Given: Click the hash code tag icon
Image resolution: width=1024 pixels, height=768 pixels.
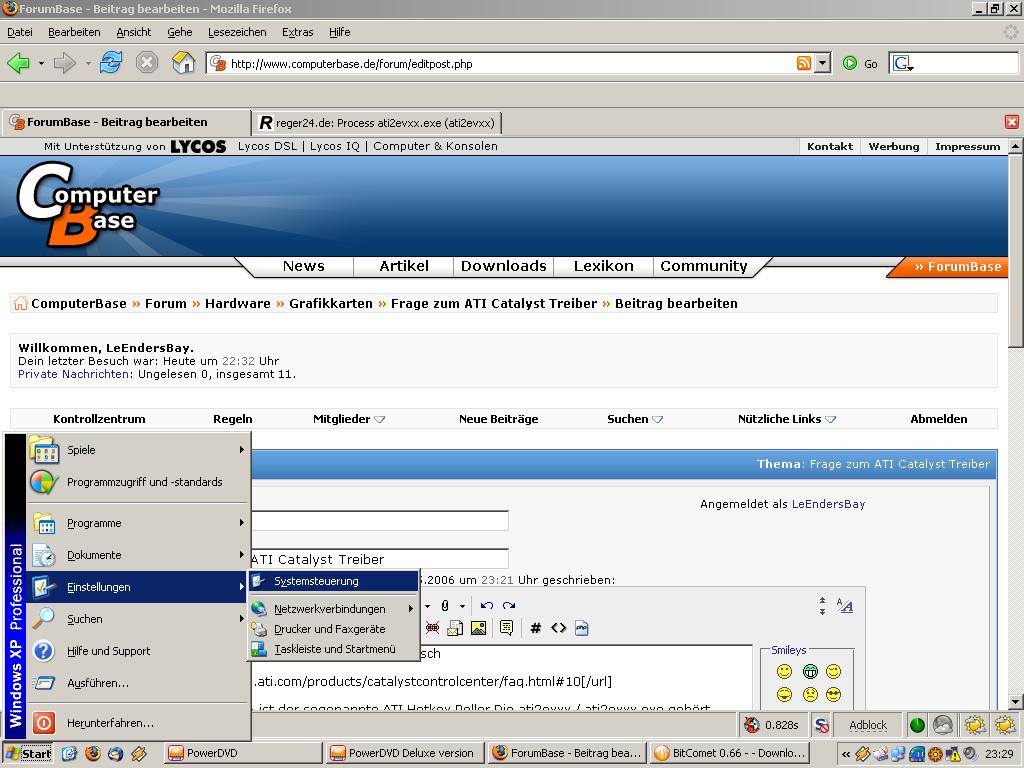Looking at the screenshot, I should click(536, 628).
